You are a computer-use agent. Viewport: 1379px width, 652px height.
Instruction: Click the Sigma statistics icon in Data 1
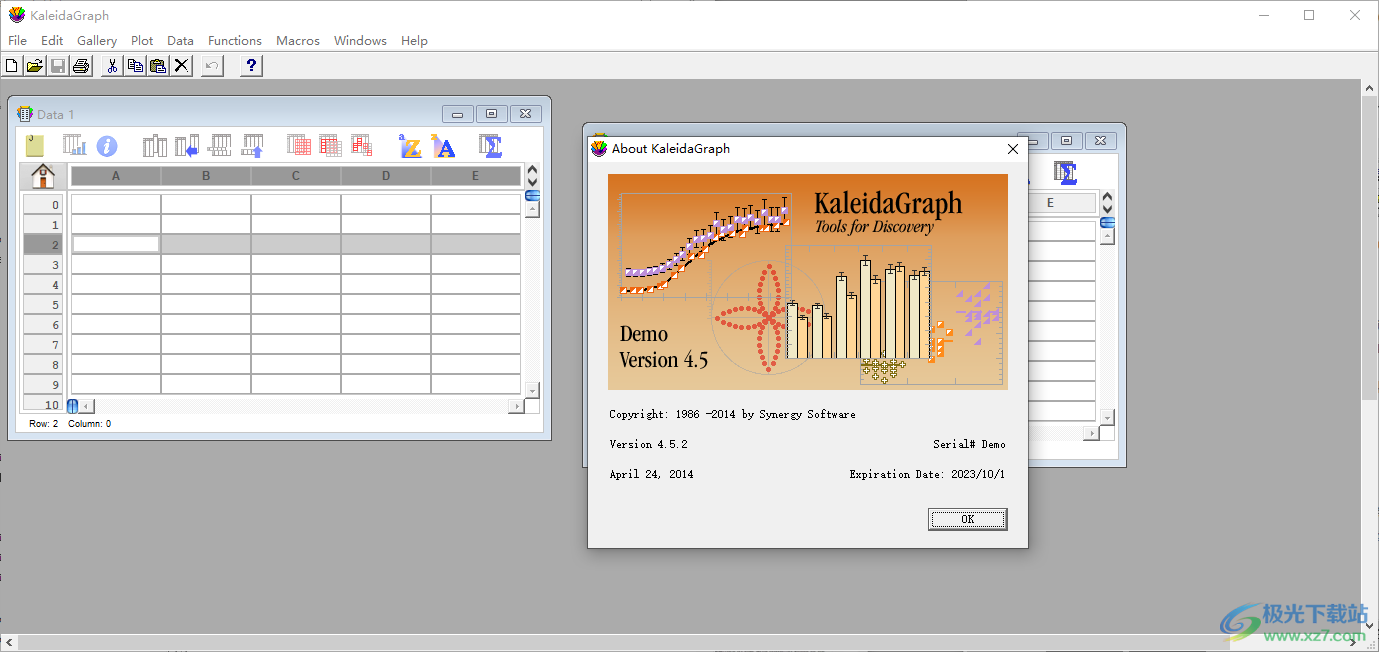click(x=490, y=146)
